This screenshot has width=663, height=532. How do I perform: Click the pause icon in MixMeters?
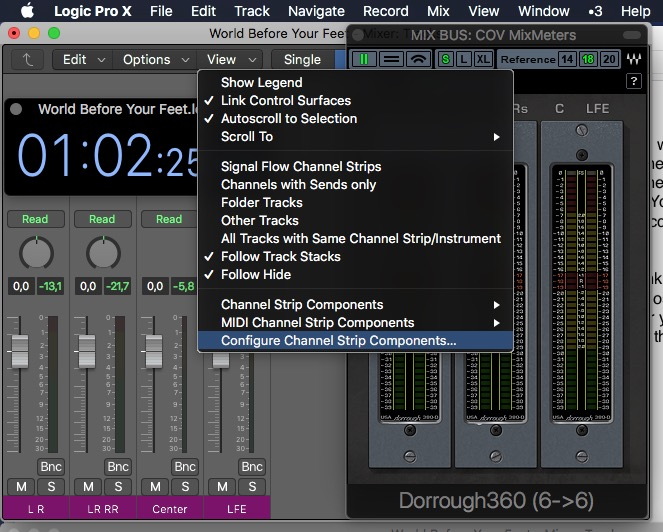click(364, 59)
